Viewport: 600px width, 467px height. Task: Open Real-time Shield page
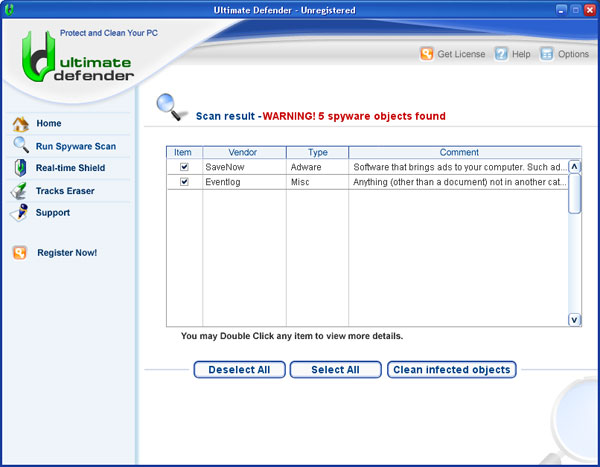[x=70, y=168]
